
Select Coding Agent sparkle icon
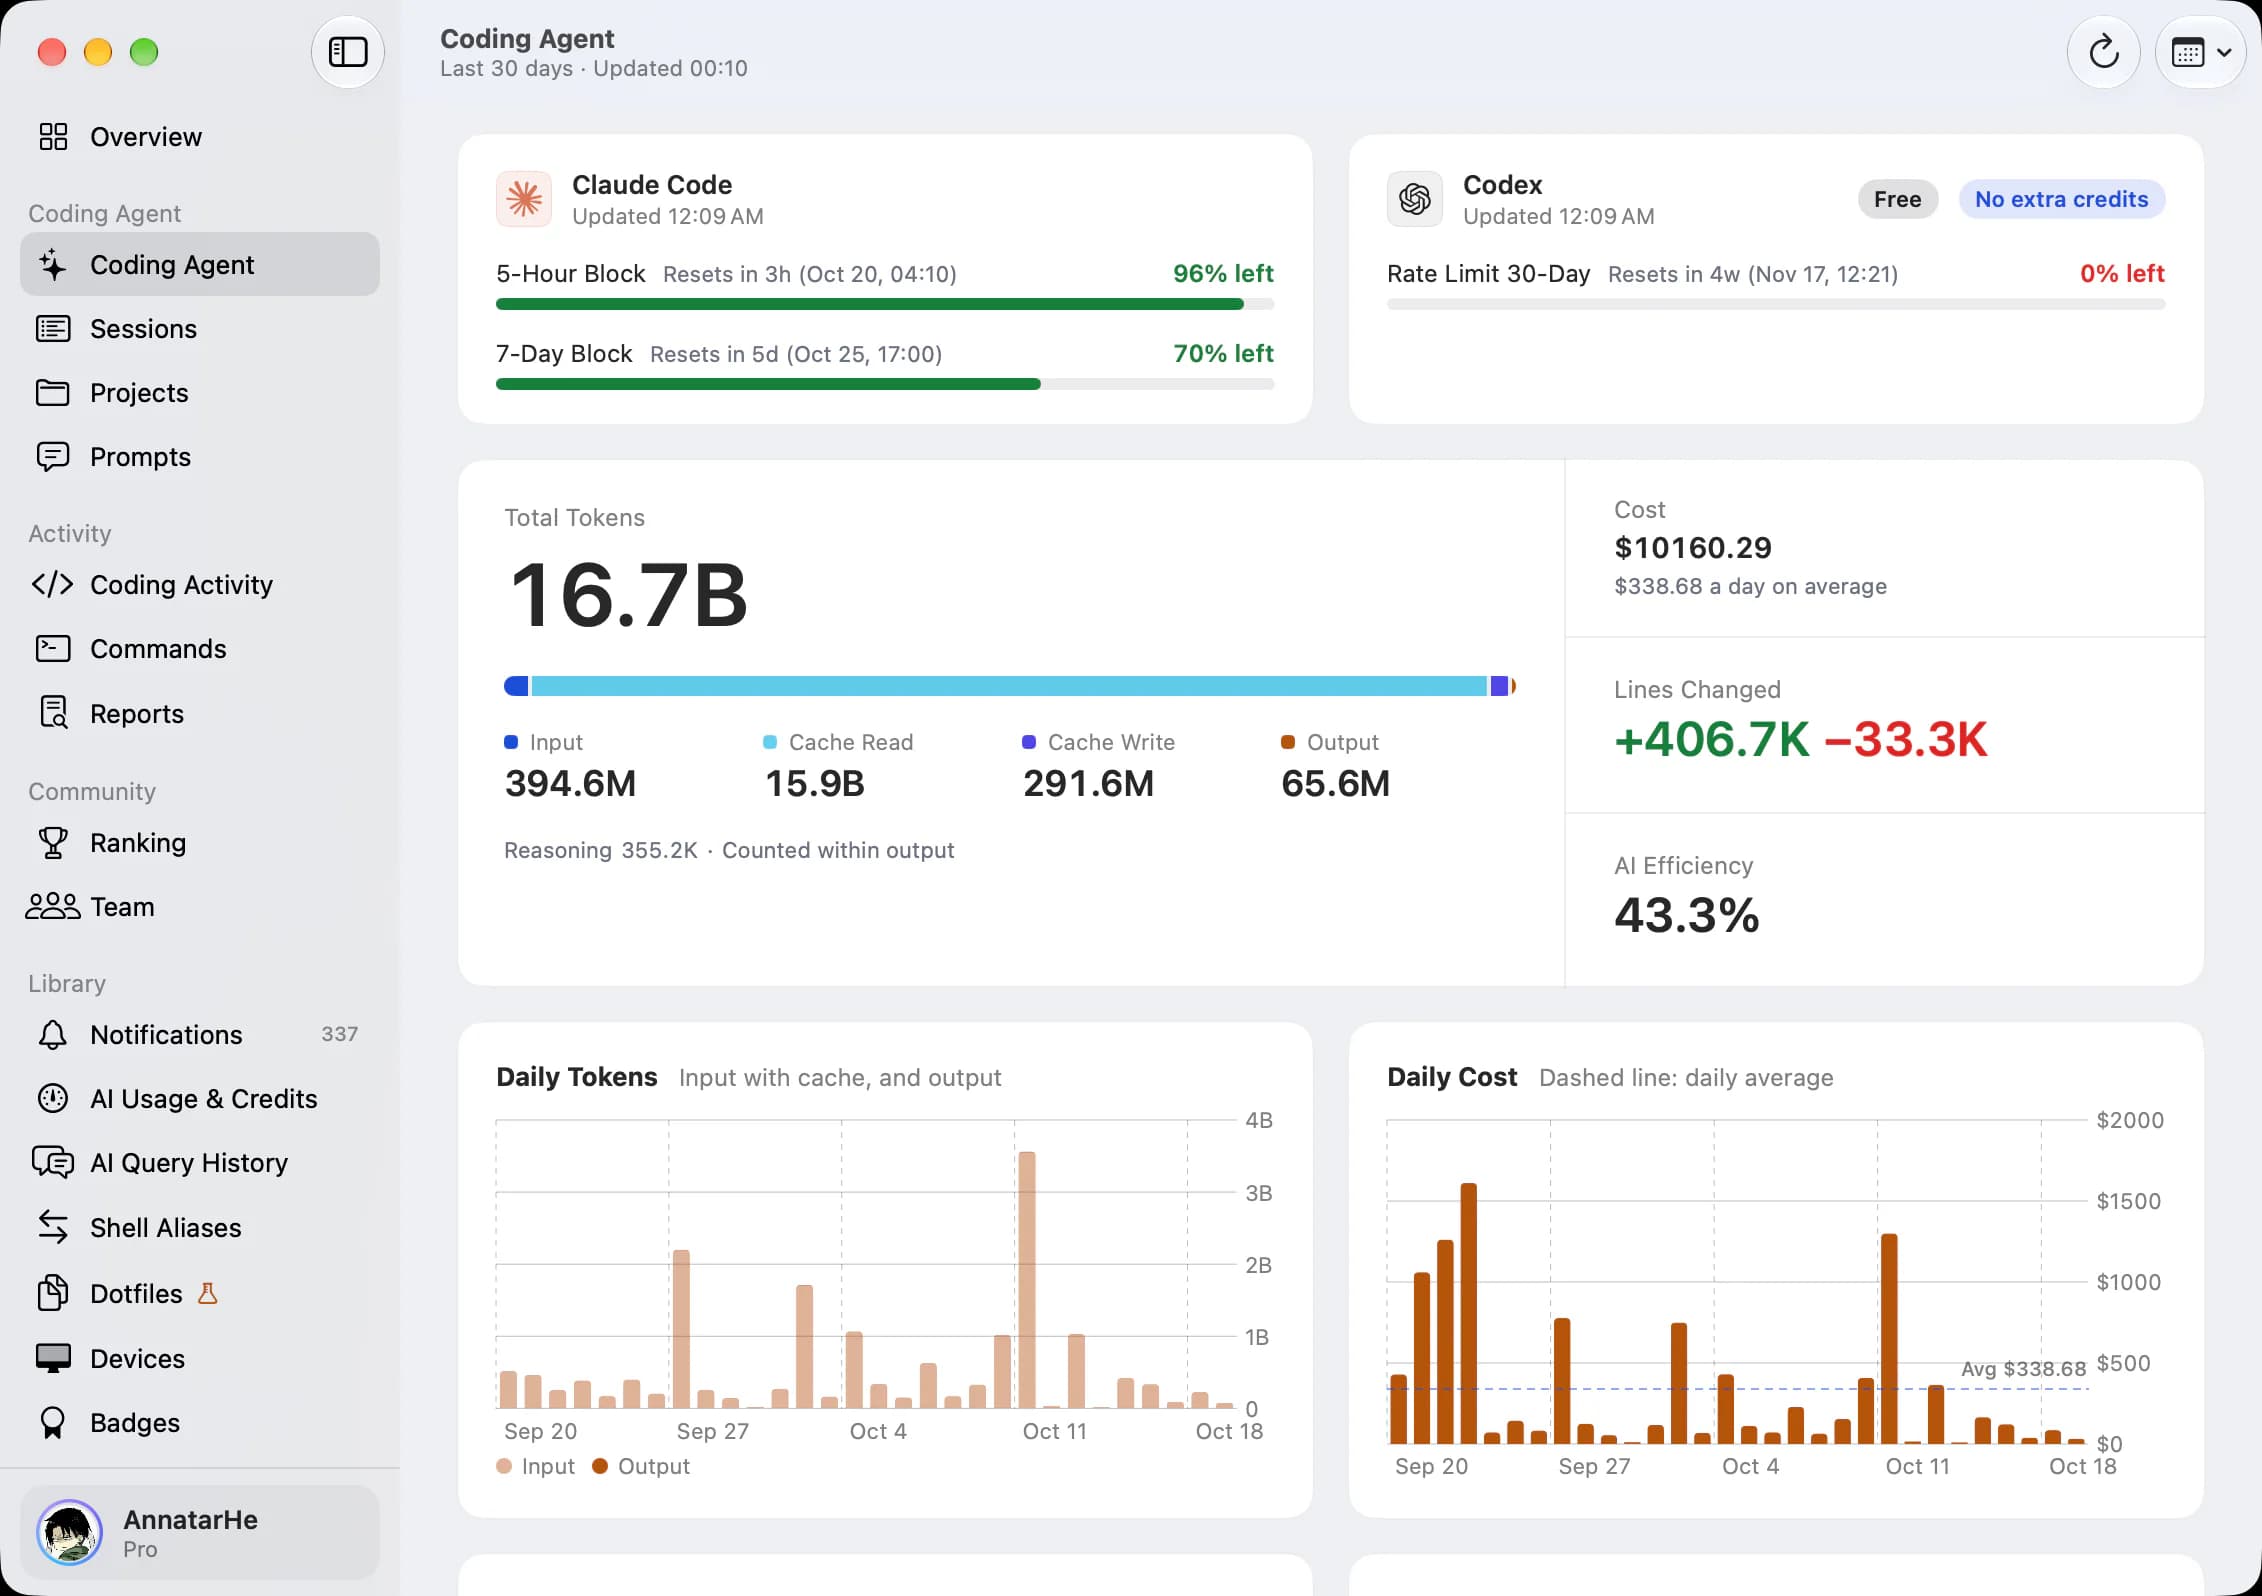tap(53, 264)
